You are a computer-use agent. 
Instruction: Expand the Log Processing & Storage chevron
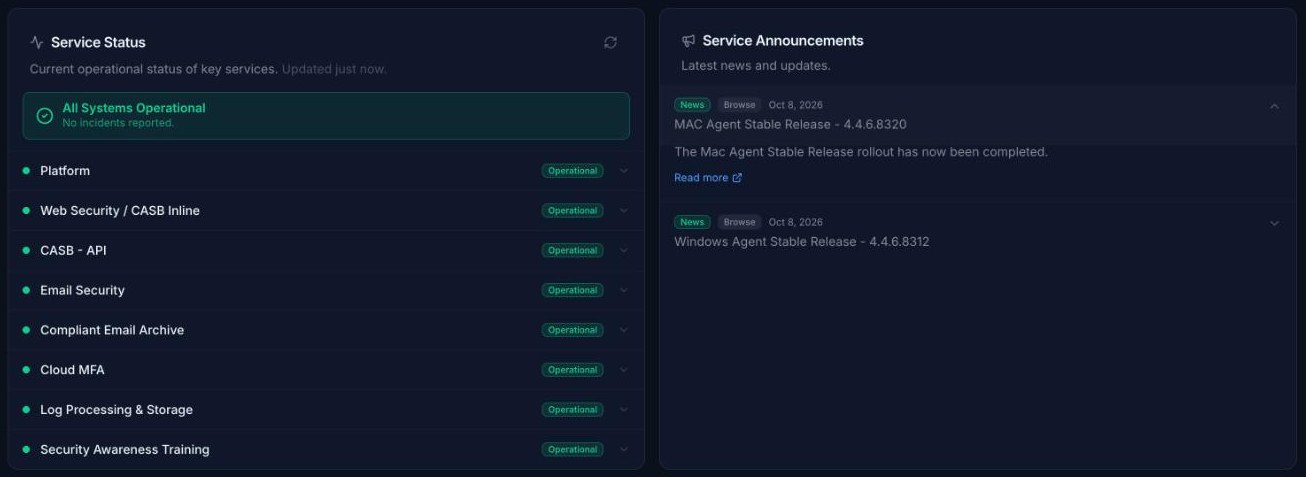pos(624,410)
